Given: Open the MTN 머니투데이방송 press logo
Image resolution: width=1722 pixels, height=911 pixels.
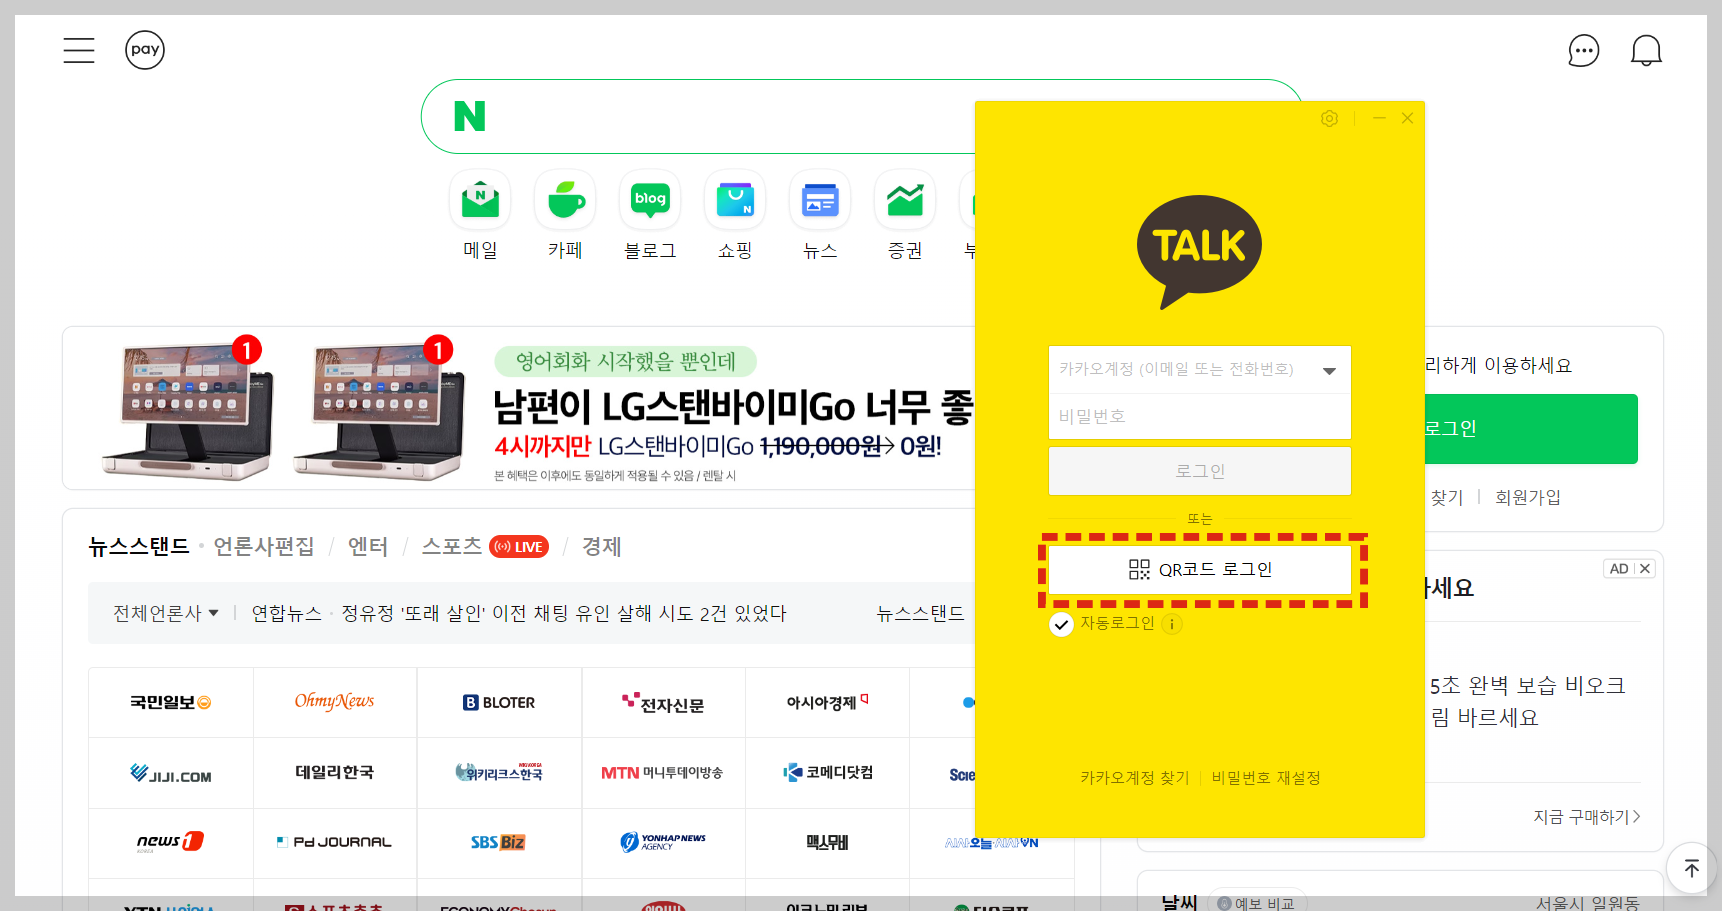Looking at the screenshot, I should click(664, 773).
